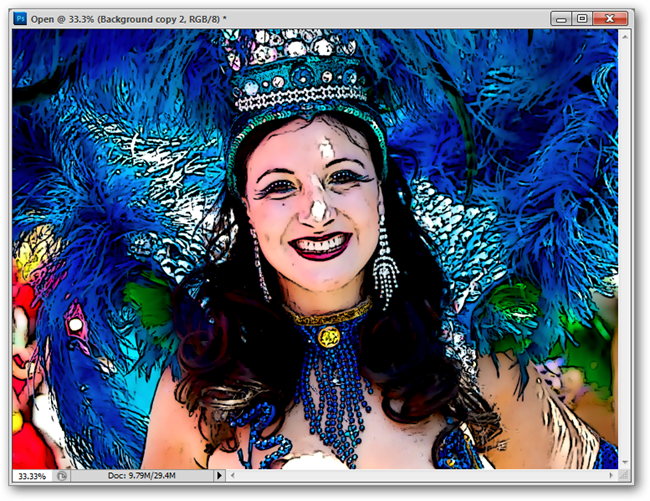
Task: Click the document title text Open @ 33.3%
Action: [x=62, y=19]
